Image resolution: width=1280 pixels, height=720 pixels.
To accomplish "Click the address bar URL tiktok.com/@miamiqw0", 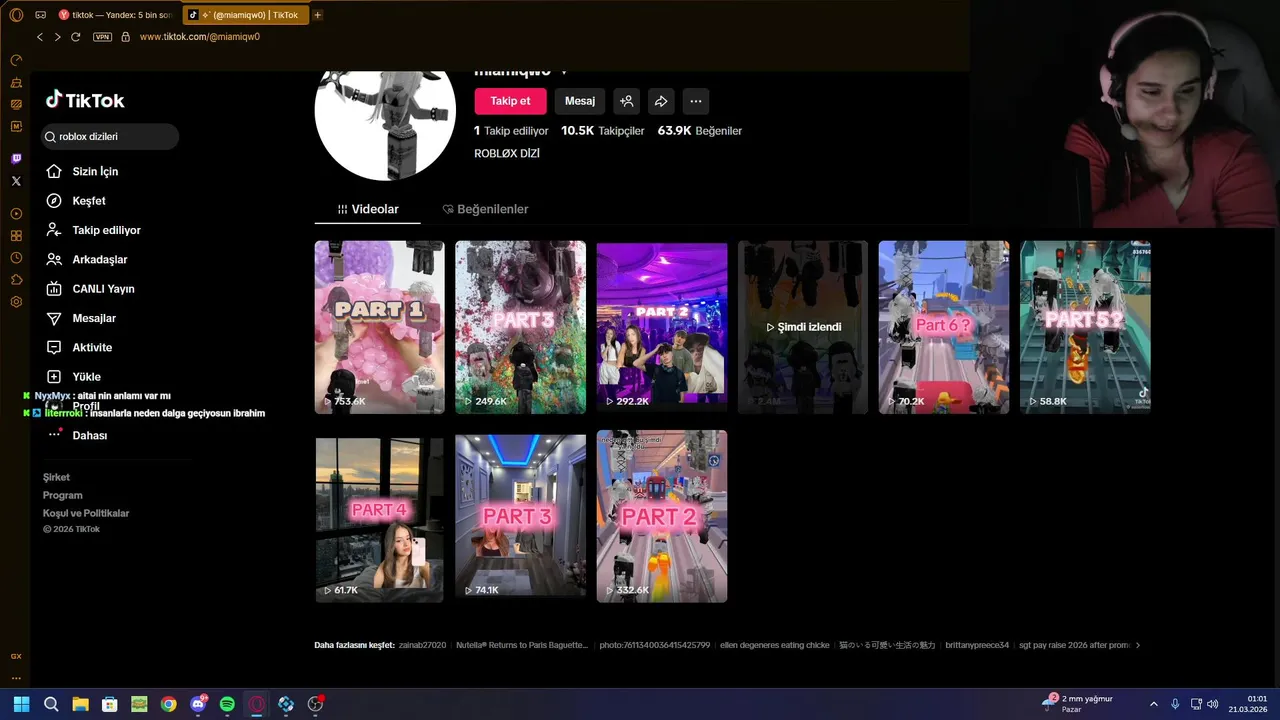I will click(200, 37).
